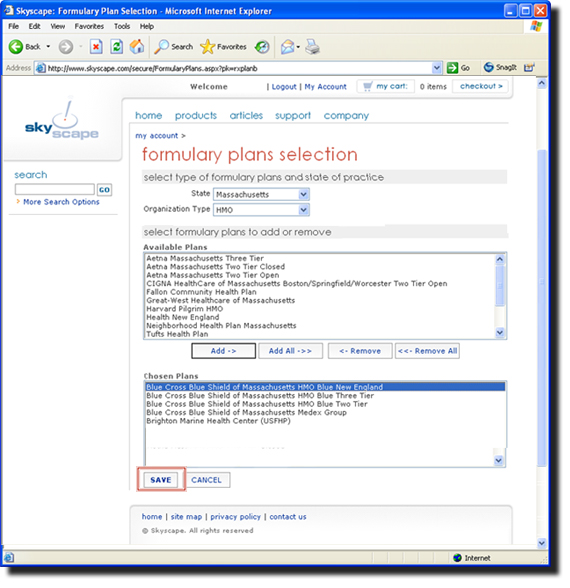
Task: Go to the products navigation tab
Action: [196, 116]
